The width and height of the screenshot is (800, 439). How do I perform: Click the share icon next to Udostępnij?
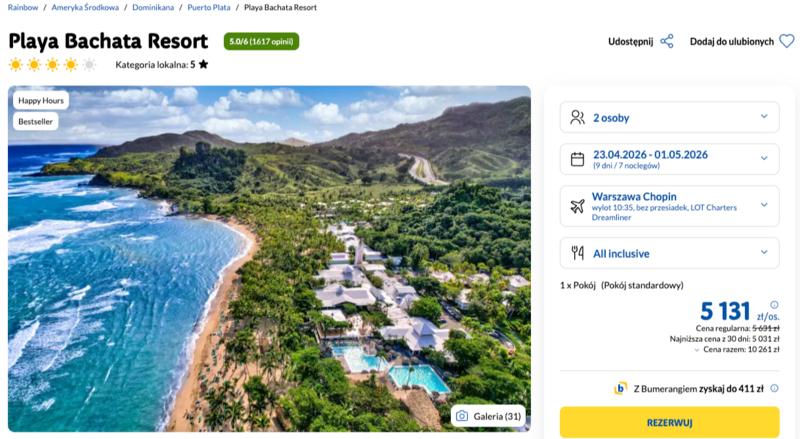tap(667, 41)
